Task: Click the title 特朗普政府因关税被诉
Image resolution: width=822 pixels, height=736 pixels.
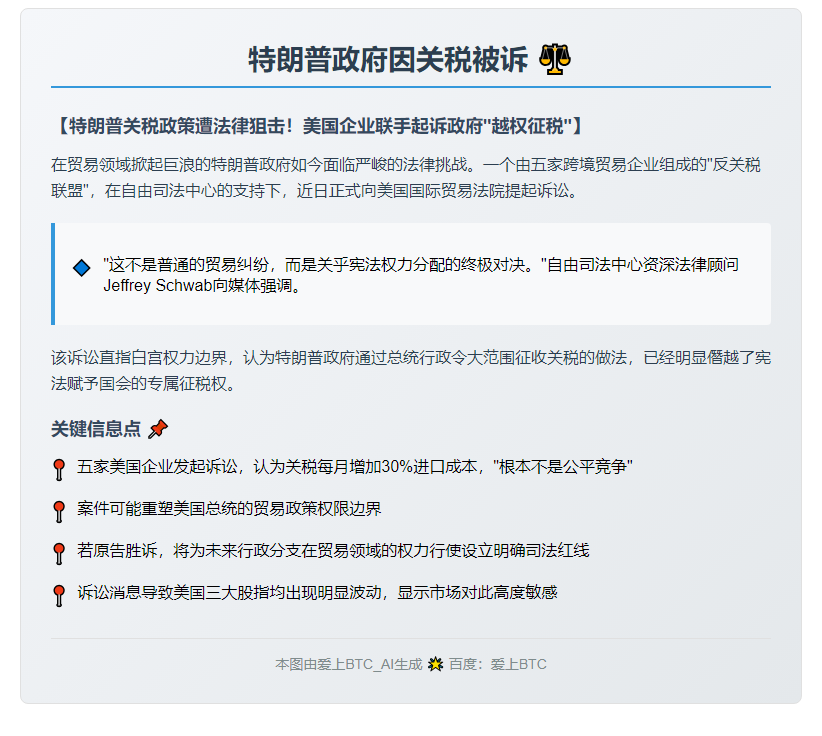Action: pos(388,59)
